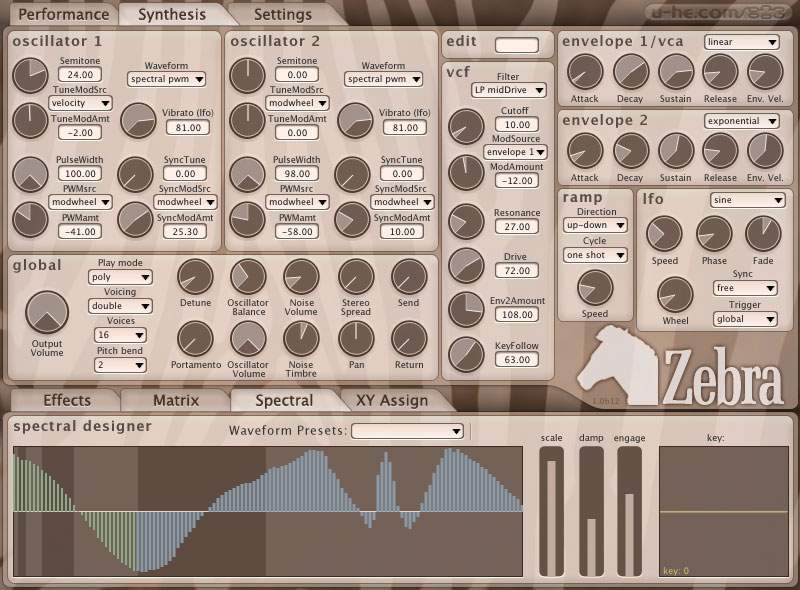
Task: Click the spectral key display panel
Action: tap(724, 511)
